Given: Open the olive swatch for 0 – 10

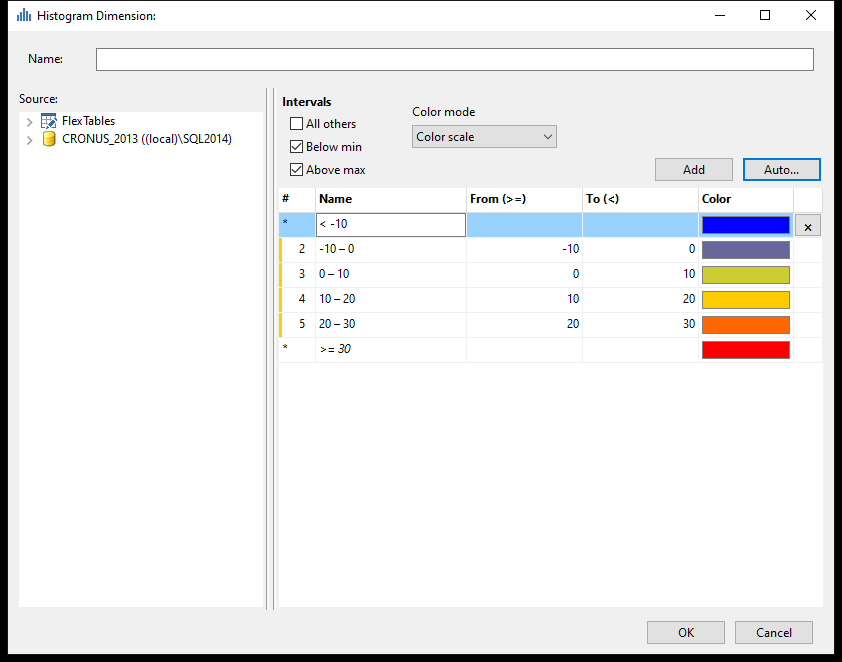Looking at the screenshot, I should coord(746,275).
